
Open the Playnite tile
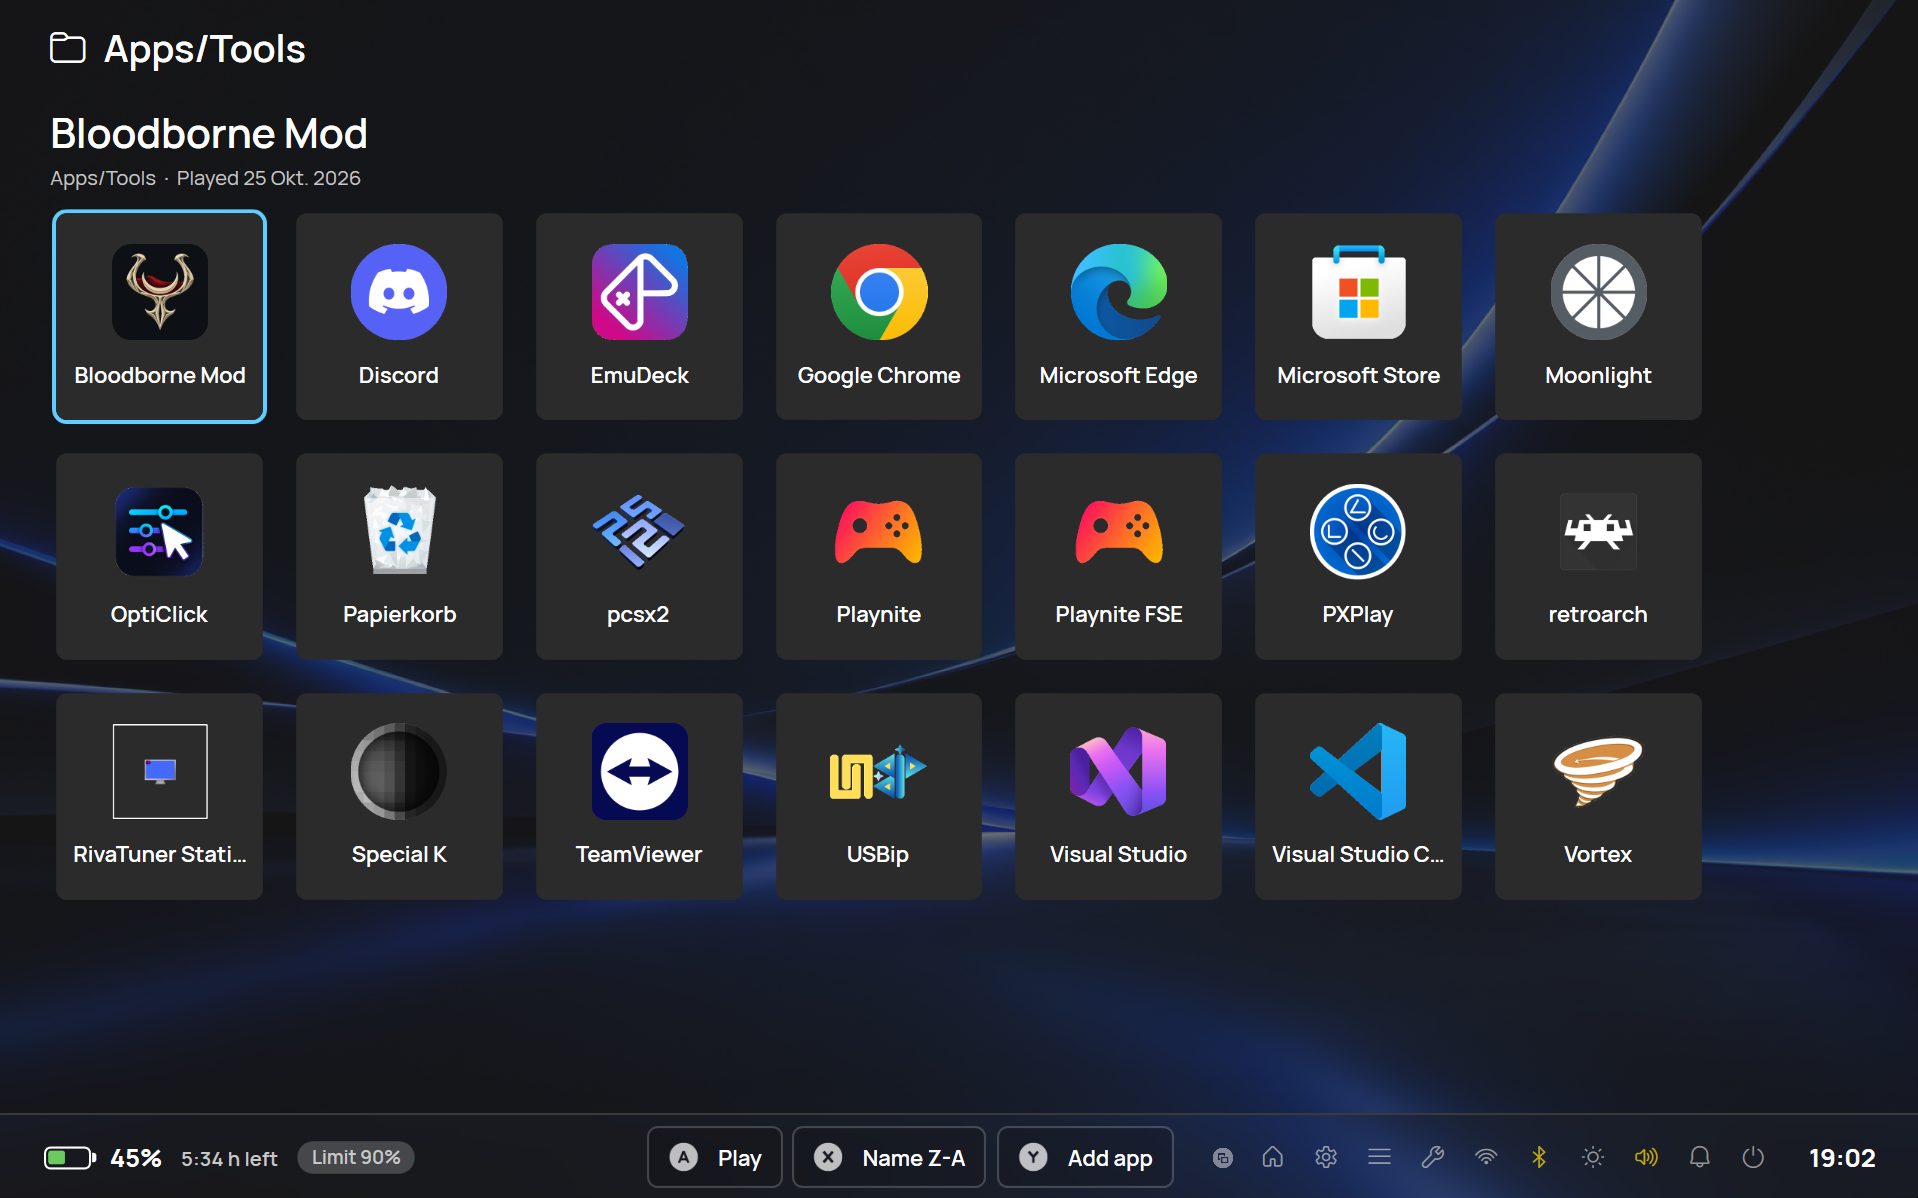(879, 556)
